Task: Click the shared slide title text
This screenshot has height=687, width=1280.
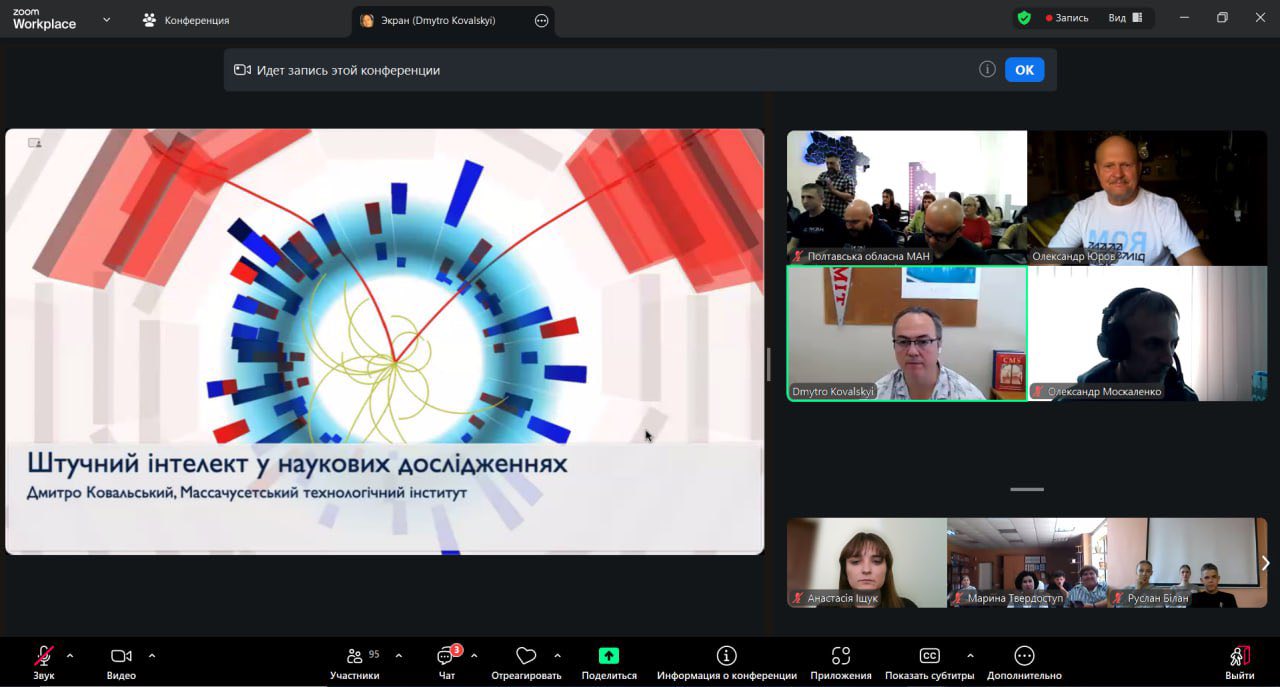Action: [x=297, y=464]
